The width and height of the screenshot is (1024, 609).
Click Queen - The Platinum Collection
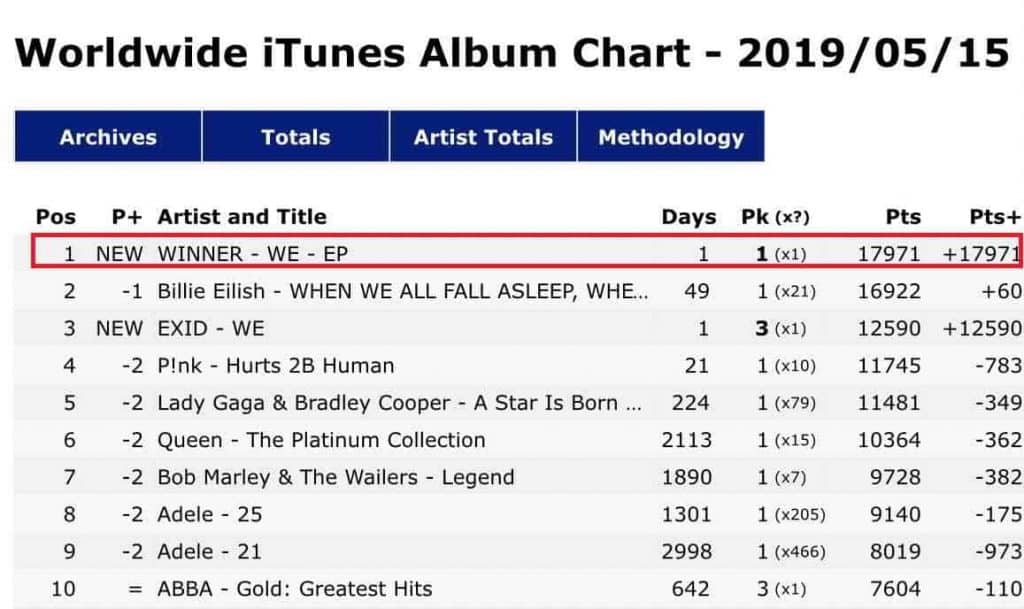[321, 440]
